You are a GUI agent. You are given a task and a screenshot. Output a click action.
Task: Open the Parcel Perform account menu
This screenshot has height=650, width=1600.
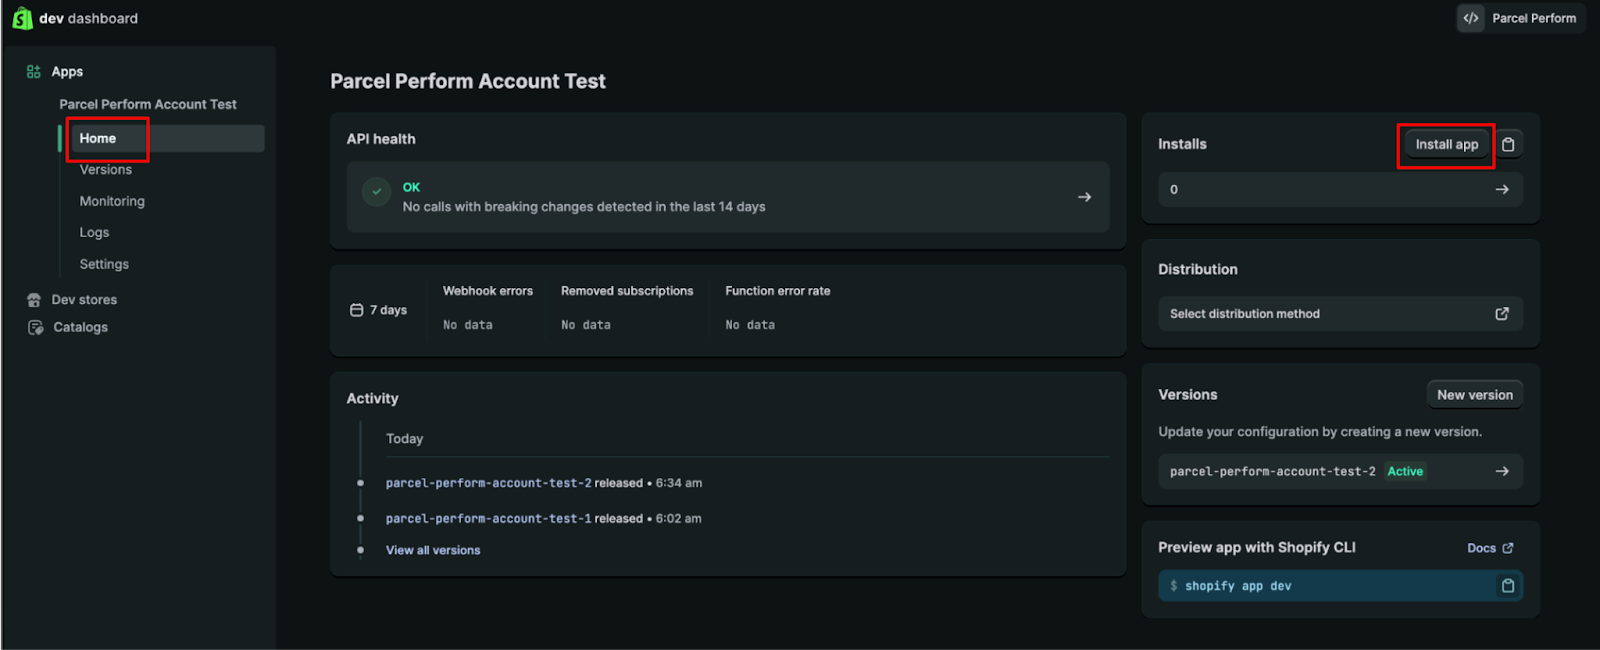click(x=1521, y=18)
